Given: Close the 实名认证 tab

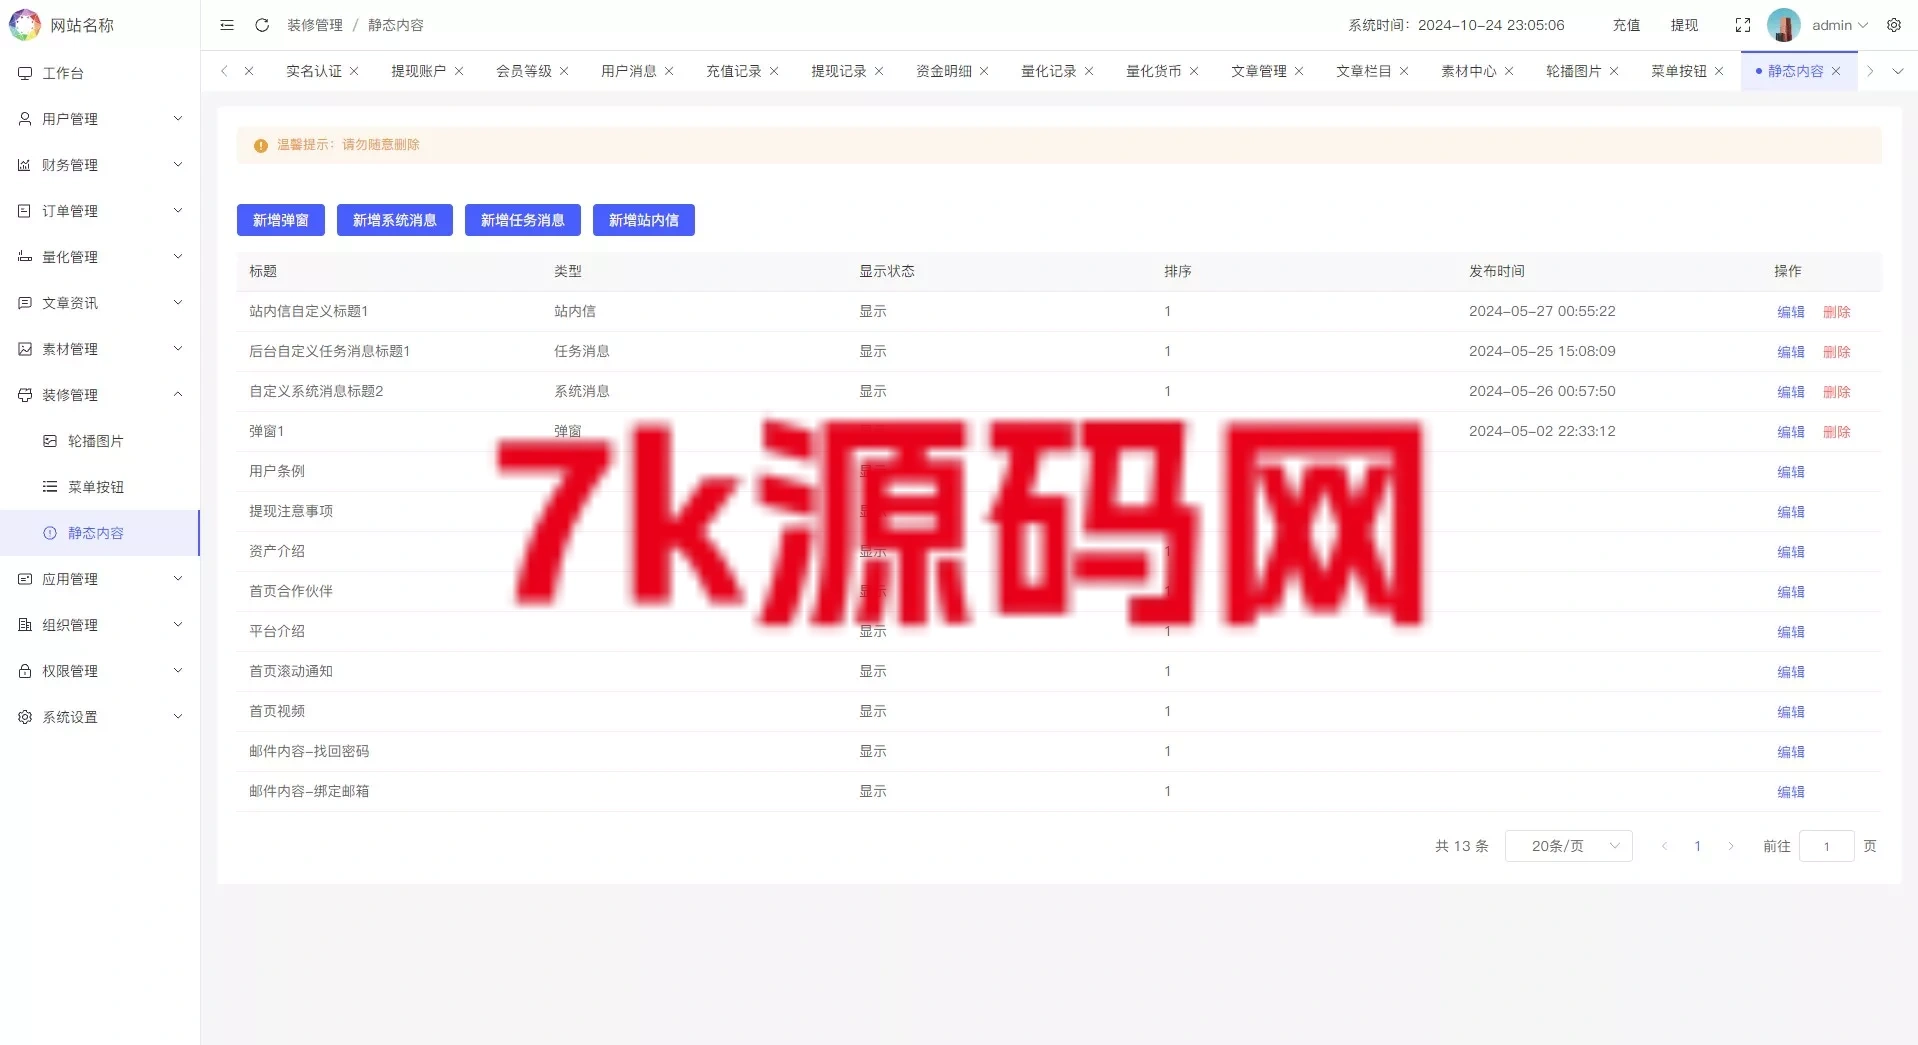Looking at the screenshot, I should (x=354, y=71).
